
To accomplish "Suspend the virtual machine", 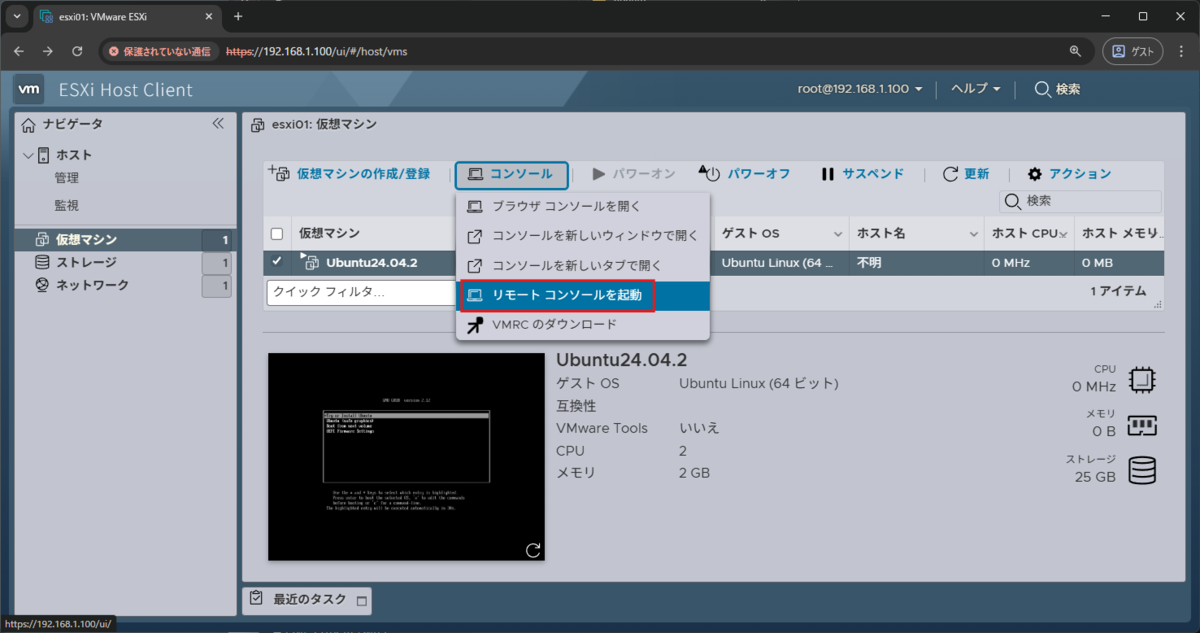I will pyautogui.click(x=862, y=174).
